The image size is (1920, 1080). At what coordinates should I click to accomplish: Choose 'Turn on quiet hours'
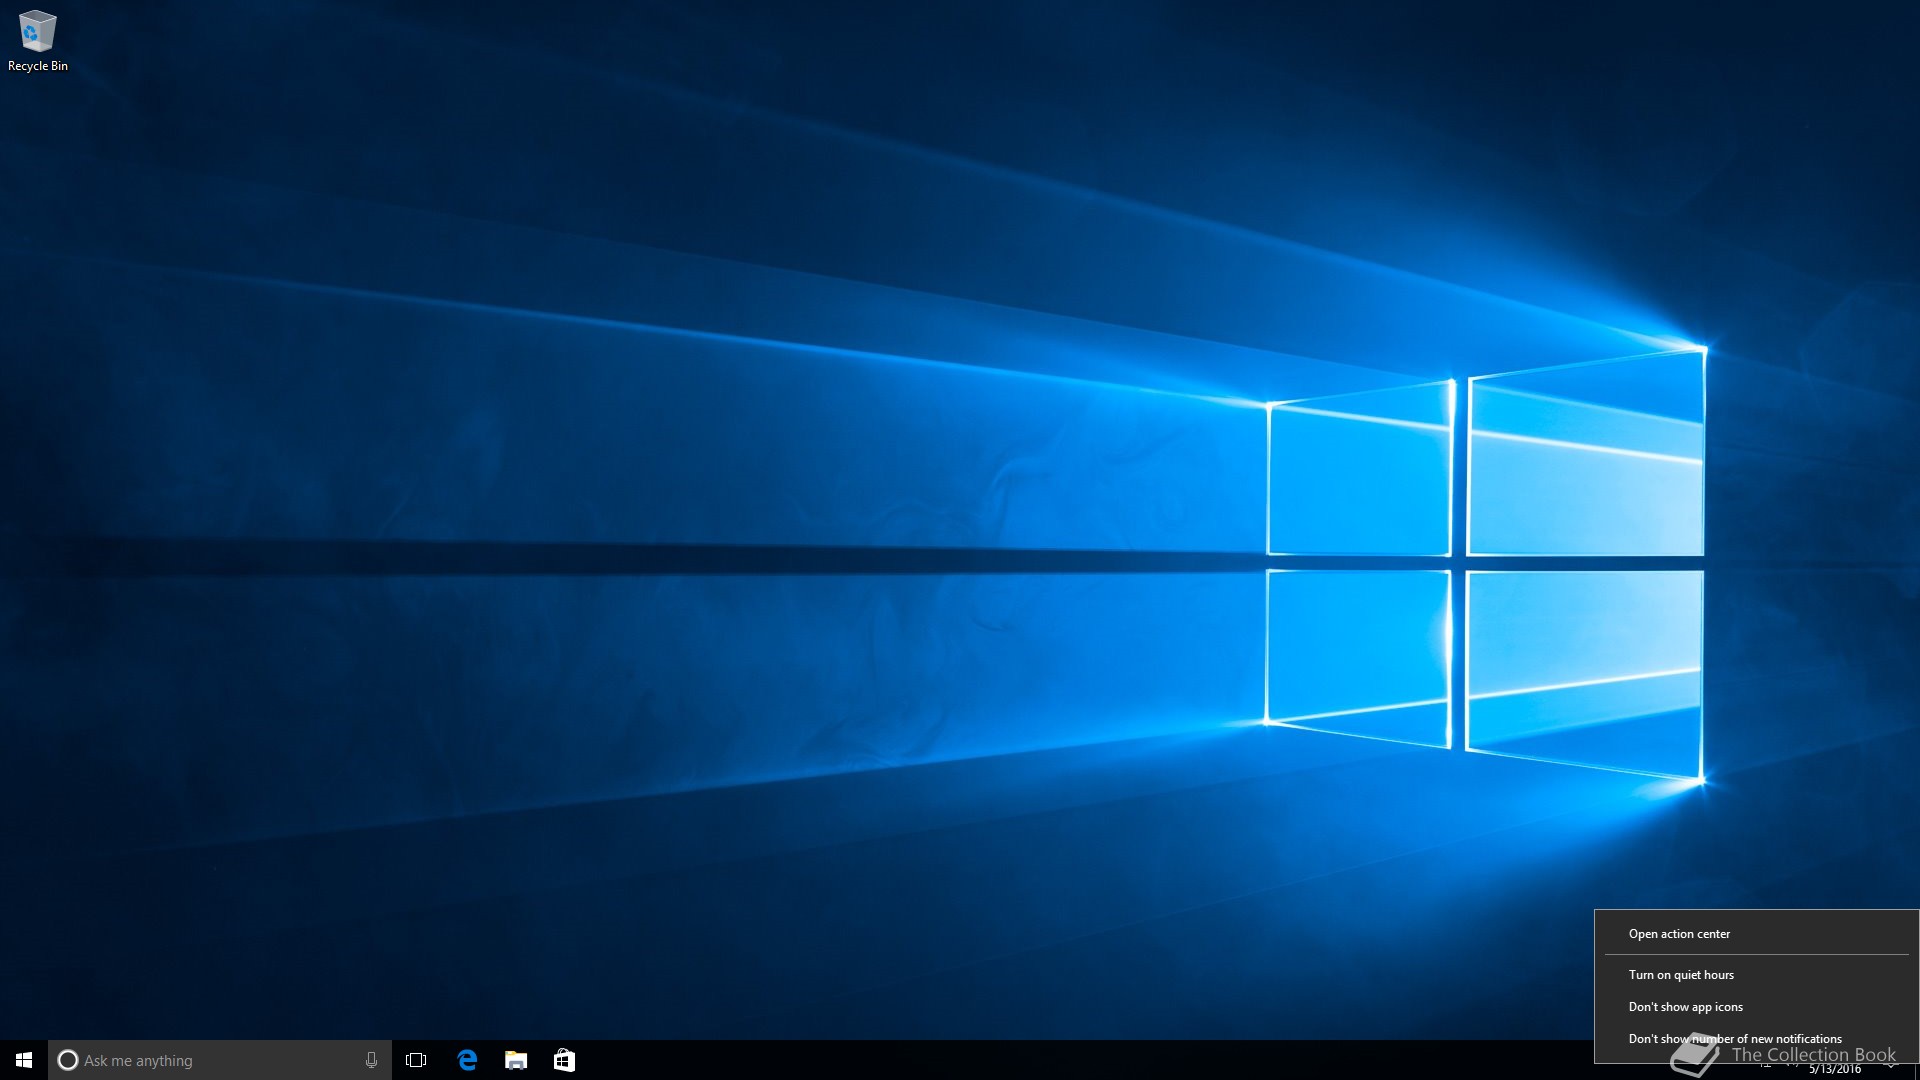1757,975
